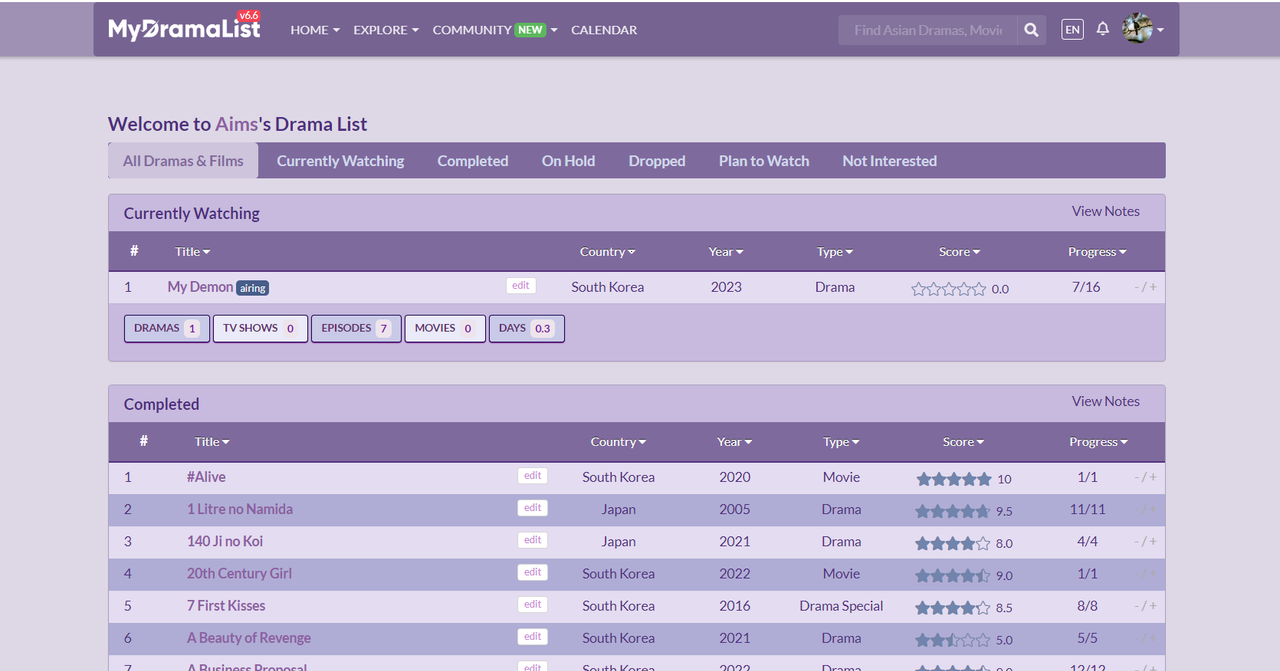
Task: Open the My Demon drama page
Action: point(200,287)
